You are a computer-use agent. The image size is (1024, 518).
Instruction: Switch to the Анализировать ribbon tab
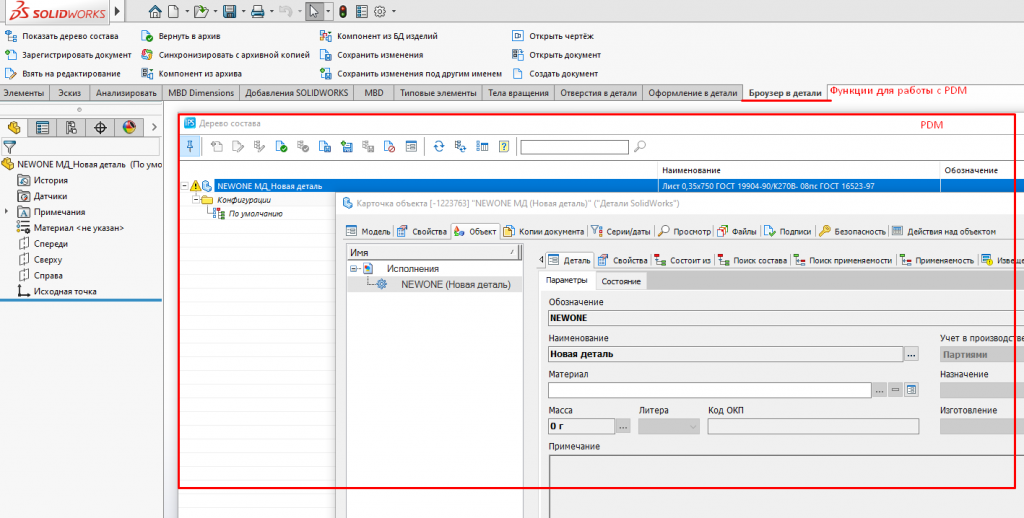[126, 93]
